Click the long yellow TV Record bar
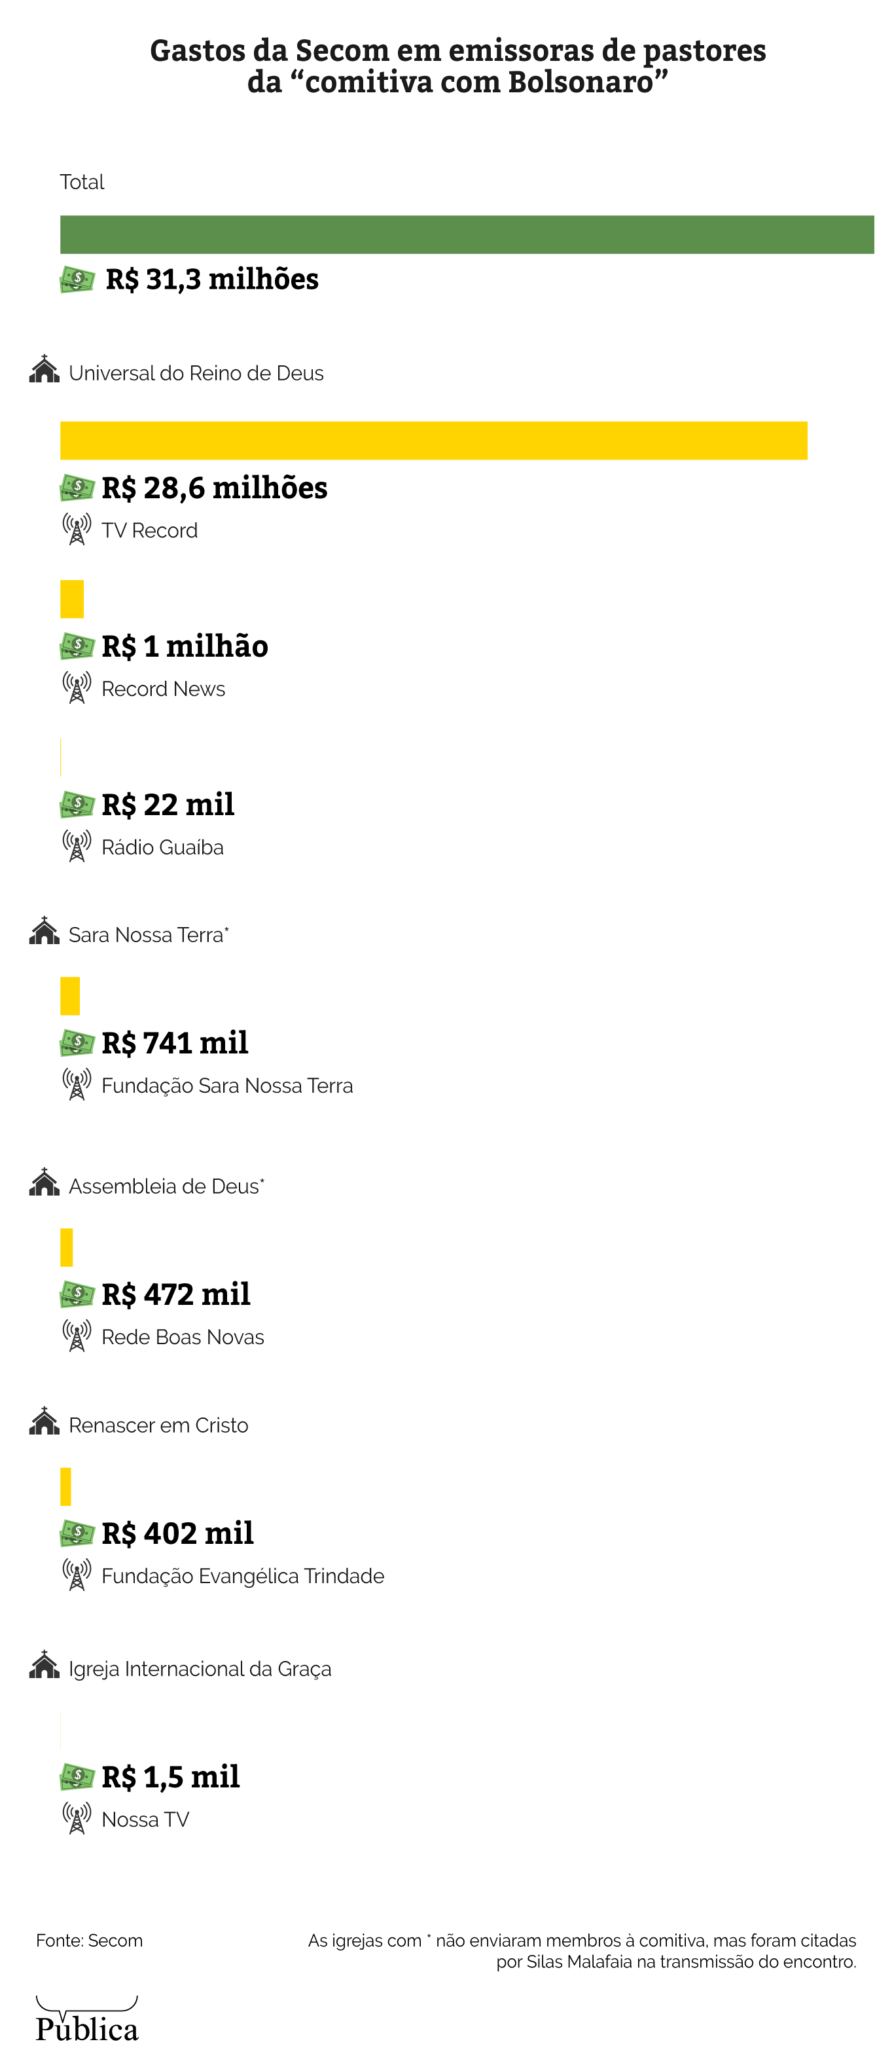Image resolution: width=894 pixels, height=2048 pixels. click(x=433, y=441)
